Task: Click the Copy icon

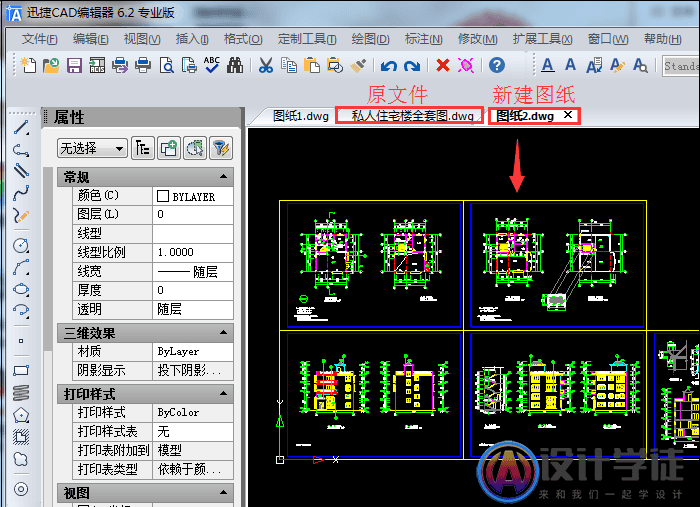Action: 289,65
